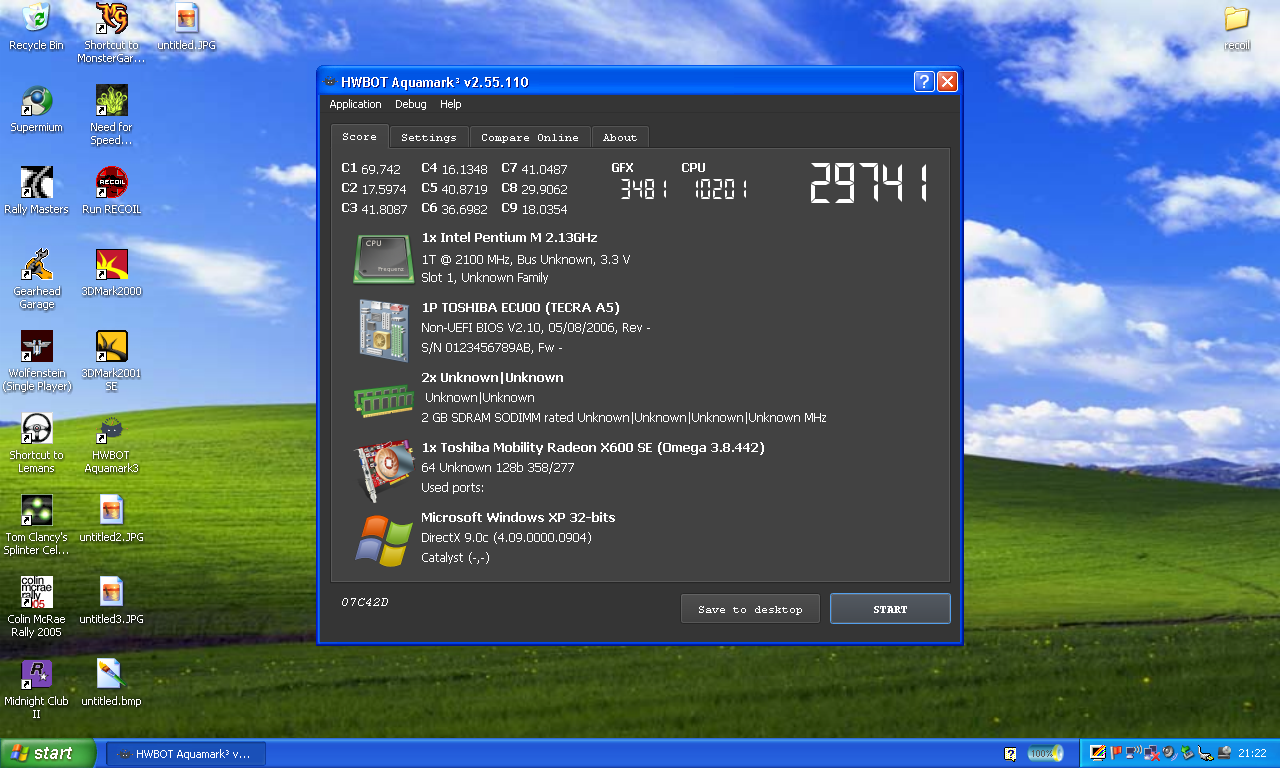This screenshot has width=1280, height=768.
Task: Click the window help question-mark button
Action: [x=924, y=82]
